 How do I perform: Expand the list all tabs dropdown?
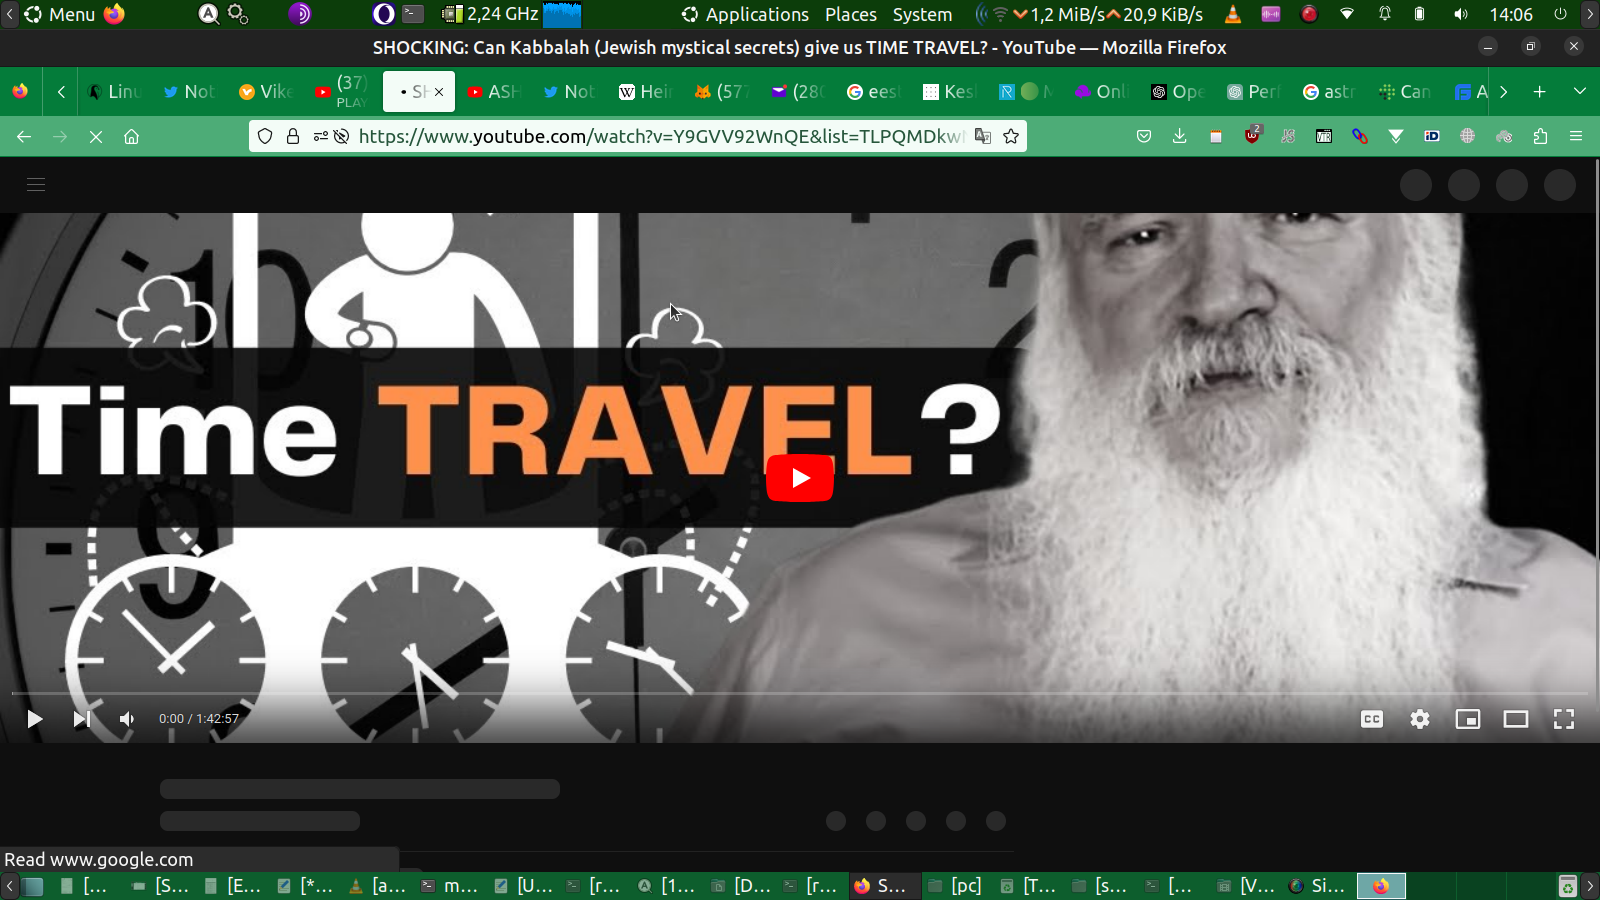pos(1579,92)
